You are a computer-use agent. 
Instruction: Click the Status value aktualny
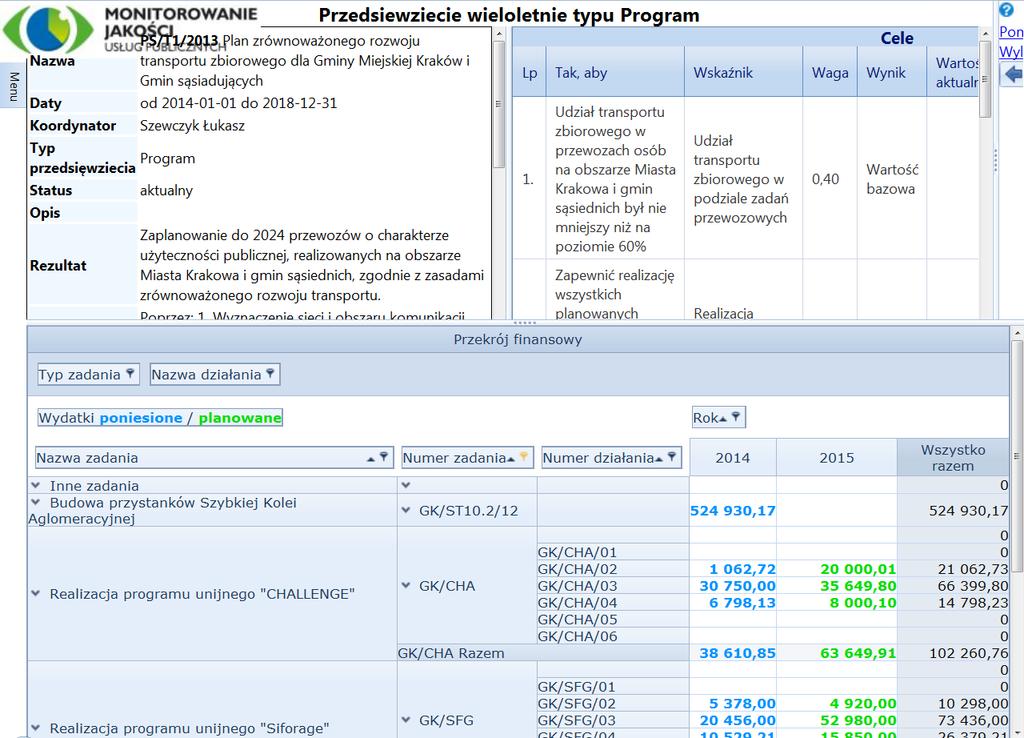[166, 191]
